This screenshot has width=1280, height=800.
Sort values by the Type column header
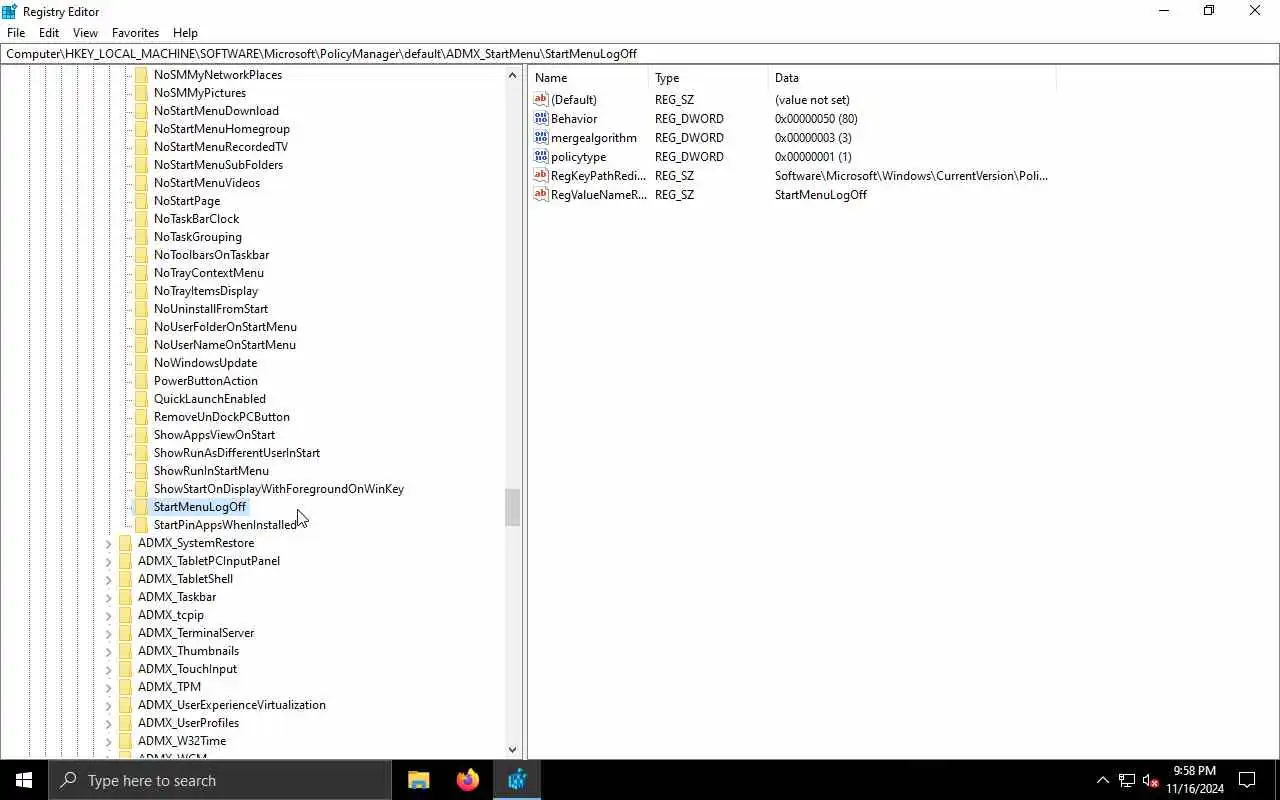pyautogui.click(x=709, y=78)
